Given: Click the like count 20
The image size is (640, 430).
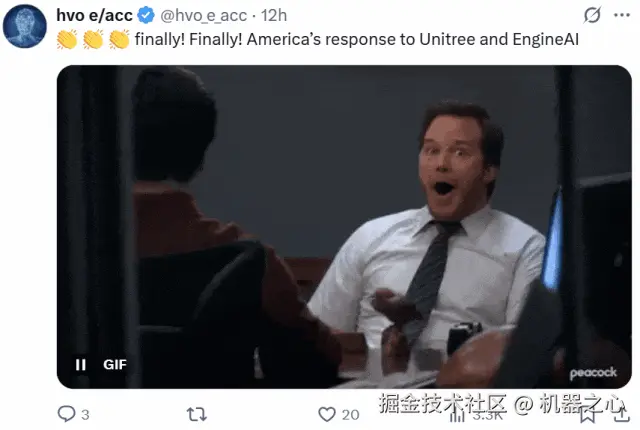Looking at the screenshot, I should coord(350,414).
